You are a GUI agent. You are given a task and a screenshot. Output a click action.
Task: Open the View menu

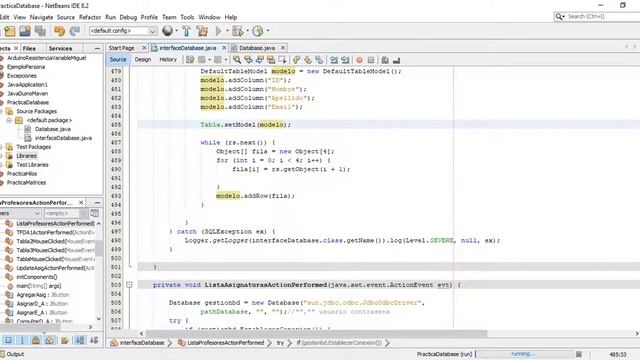(20, 17)
